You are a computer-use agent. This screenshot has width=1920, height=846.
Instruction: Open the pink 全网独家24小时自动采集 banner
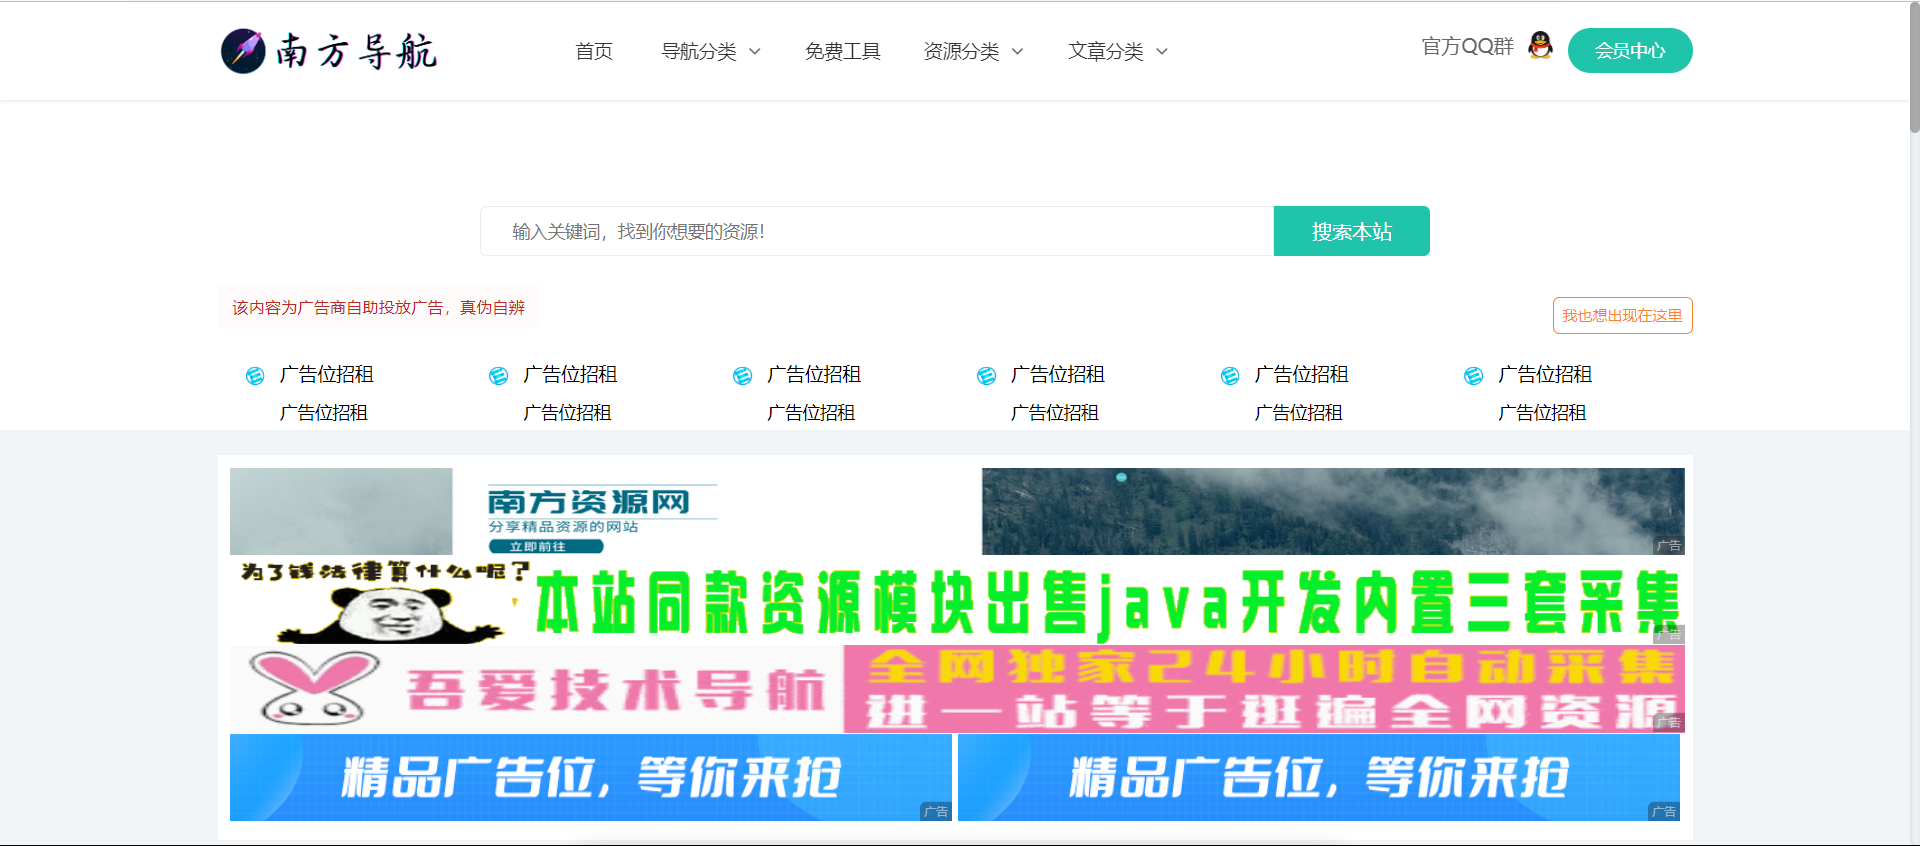pyautogui.click(x=1264, y=689)
